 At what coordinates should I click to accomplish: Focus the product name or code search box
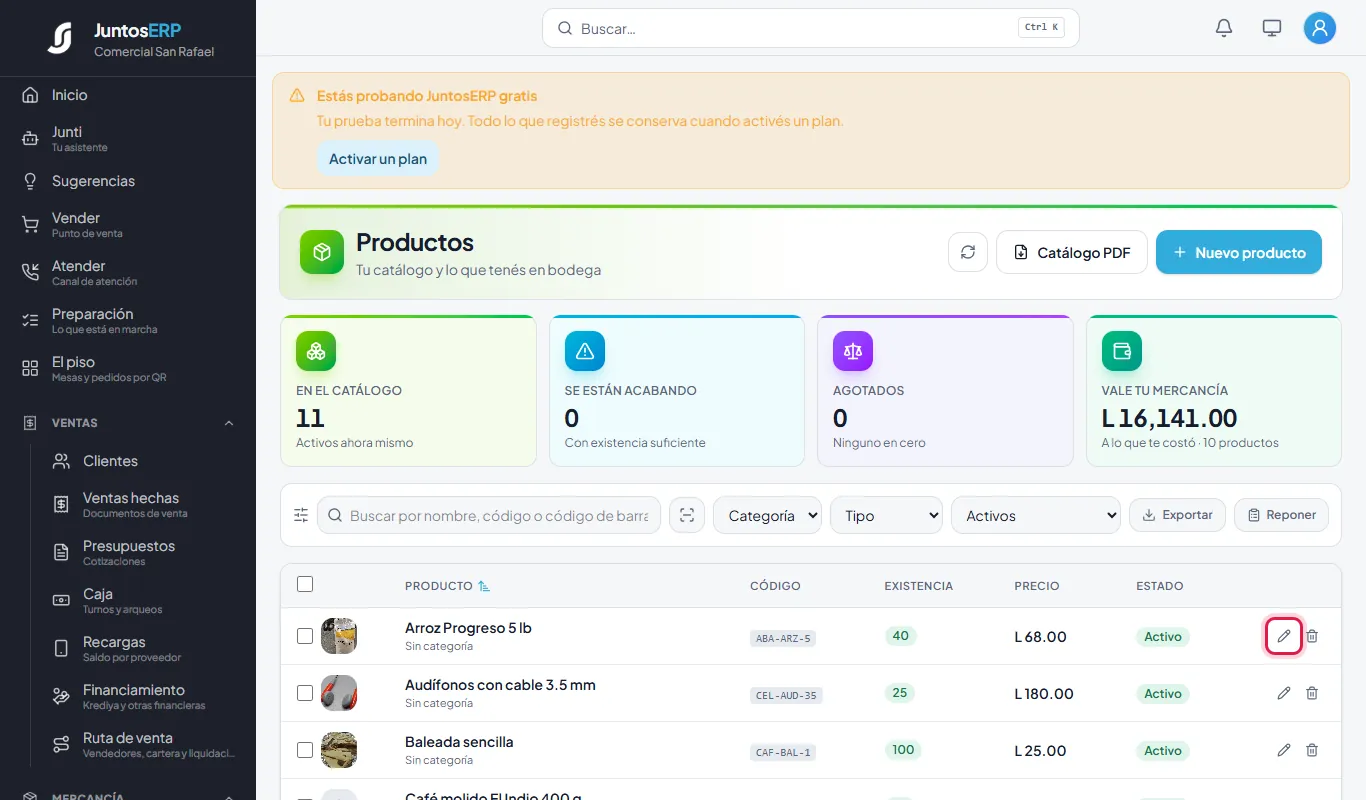[x=489, y=515]
